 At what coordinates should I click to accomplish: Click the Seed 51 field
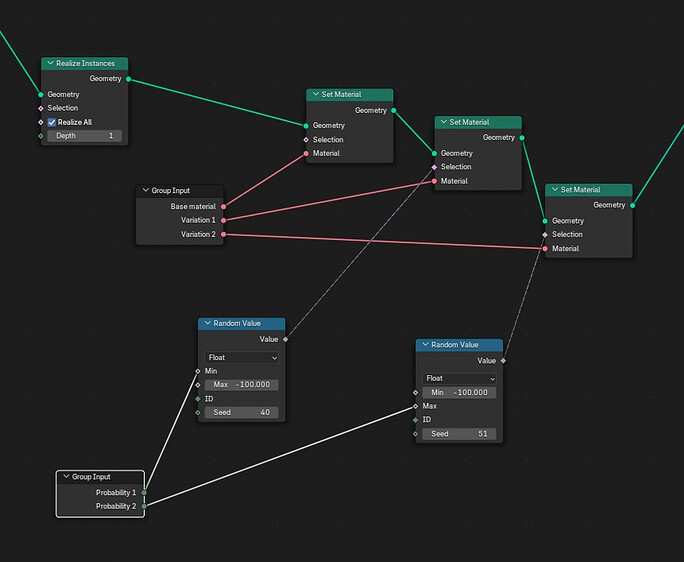pos(459,434)
